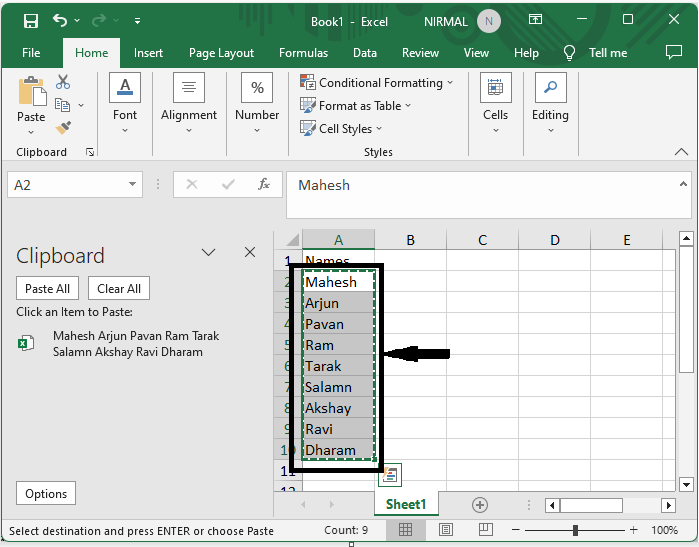Open the File tab
Image resolution: width=699 pixels, height=547 pixels.
coord(31,53)
